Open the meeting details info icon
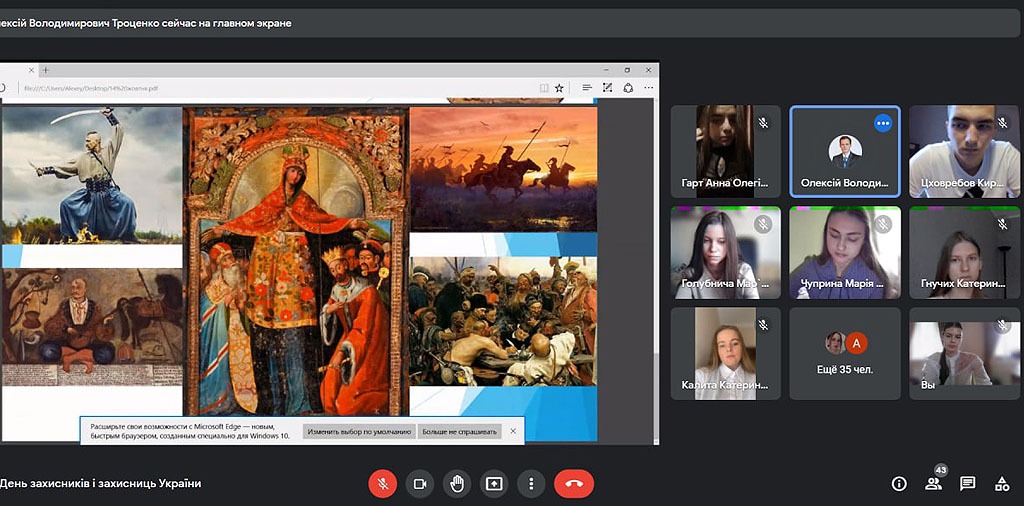The image size is (1024, 506). point(899,484)
